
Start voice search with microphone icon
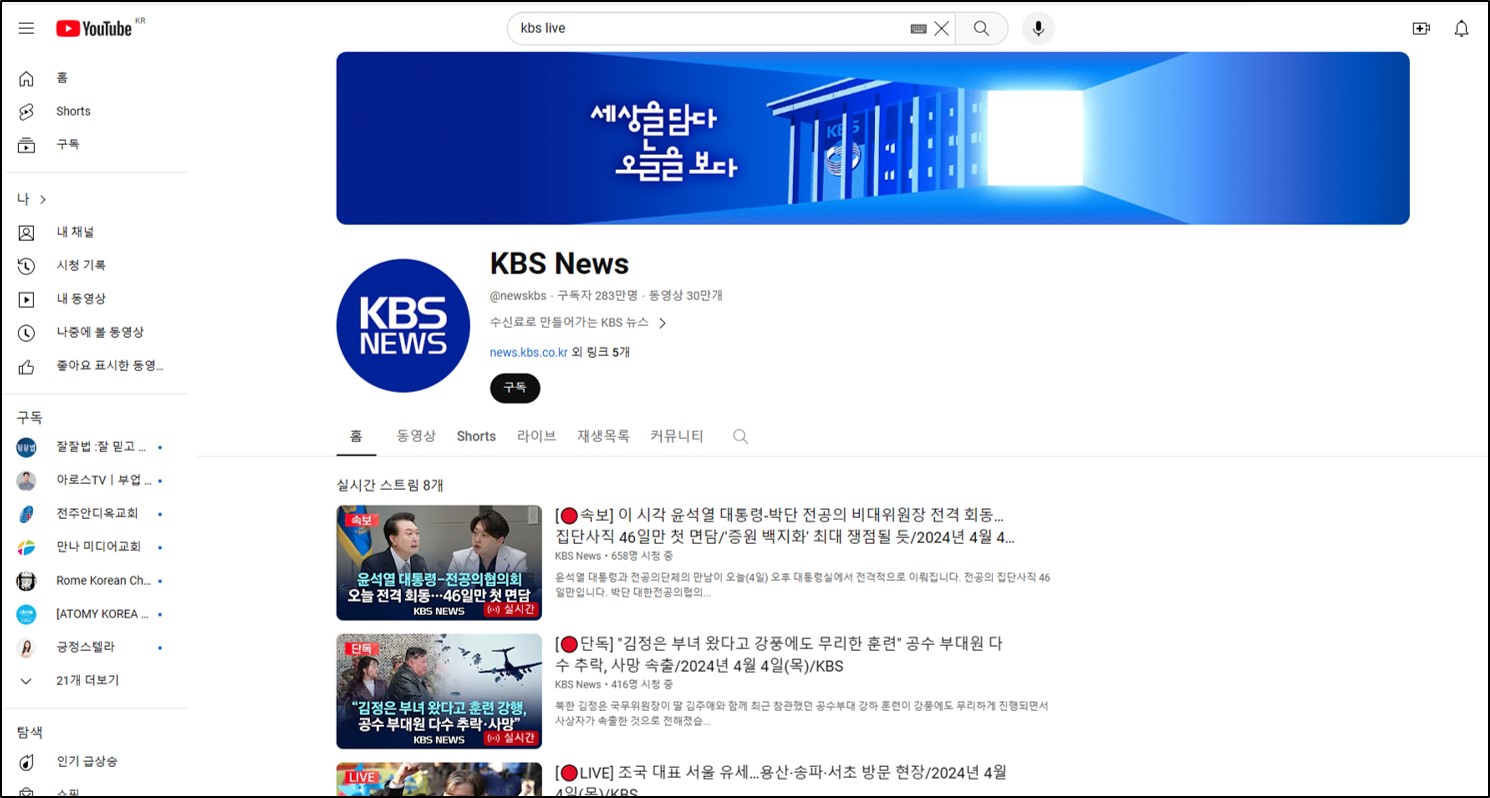[1038, 29]
